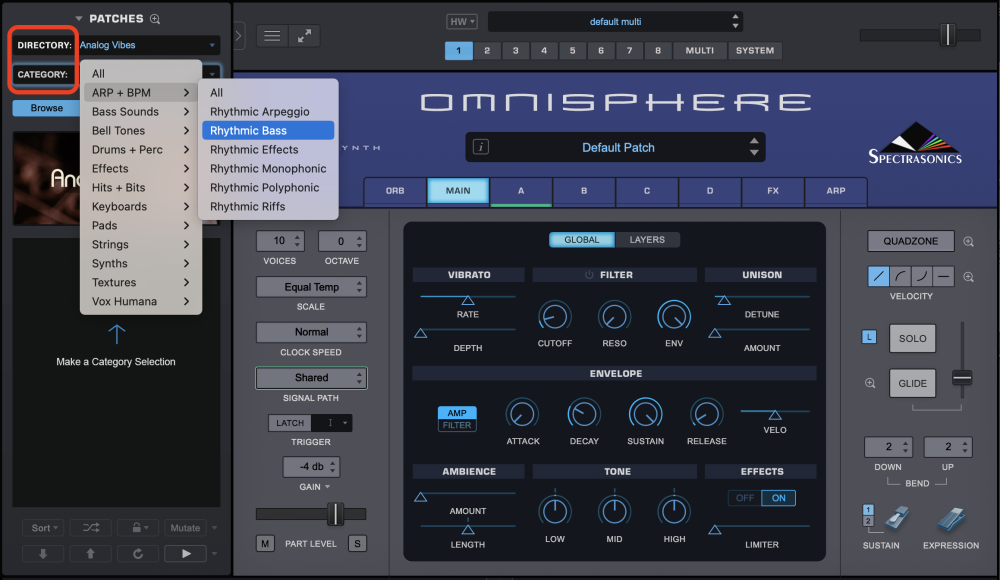This screenshot has width=1000, height=580.
Task: Switch to the ORB tab
Action: pyautogui.click(x=395, y=191)
